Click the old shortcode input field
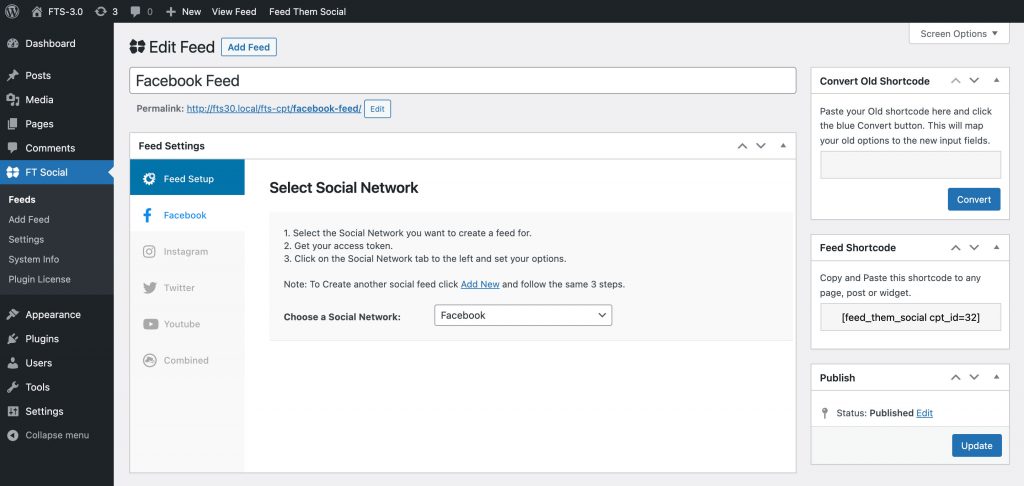The image size is (1024, 486). pos(910,165)
